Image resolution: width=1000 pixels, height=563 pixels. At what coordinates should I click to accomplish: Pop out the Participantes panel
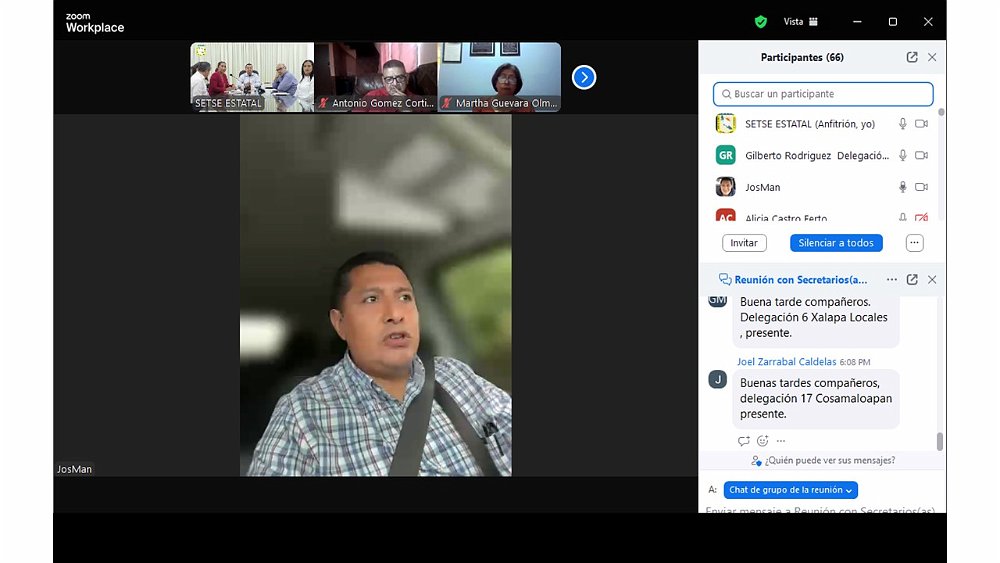(x=912, y=57)
